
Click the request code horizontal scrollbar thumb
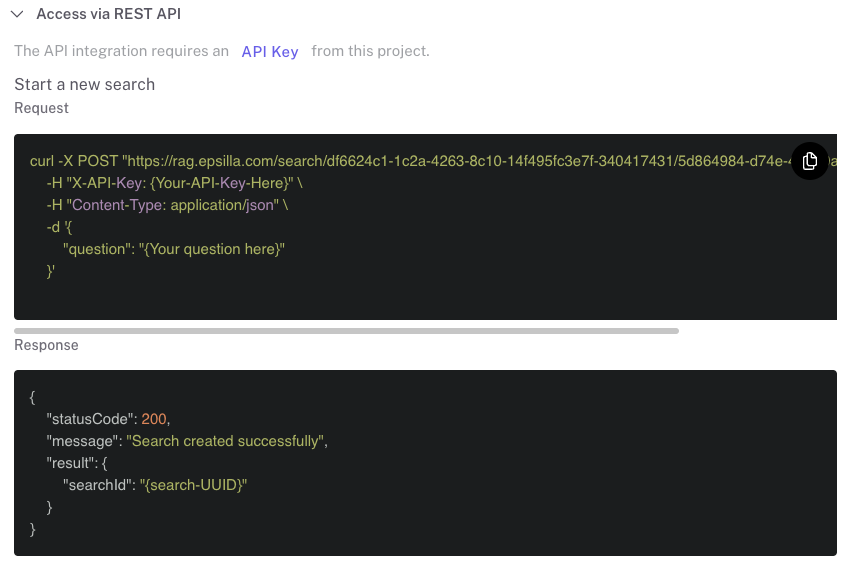tap(346, 330)
